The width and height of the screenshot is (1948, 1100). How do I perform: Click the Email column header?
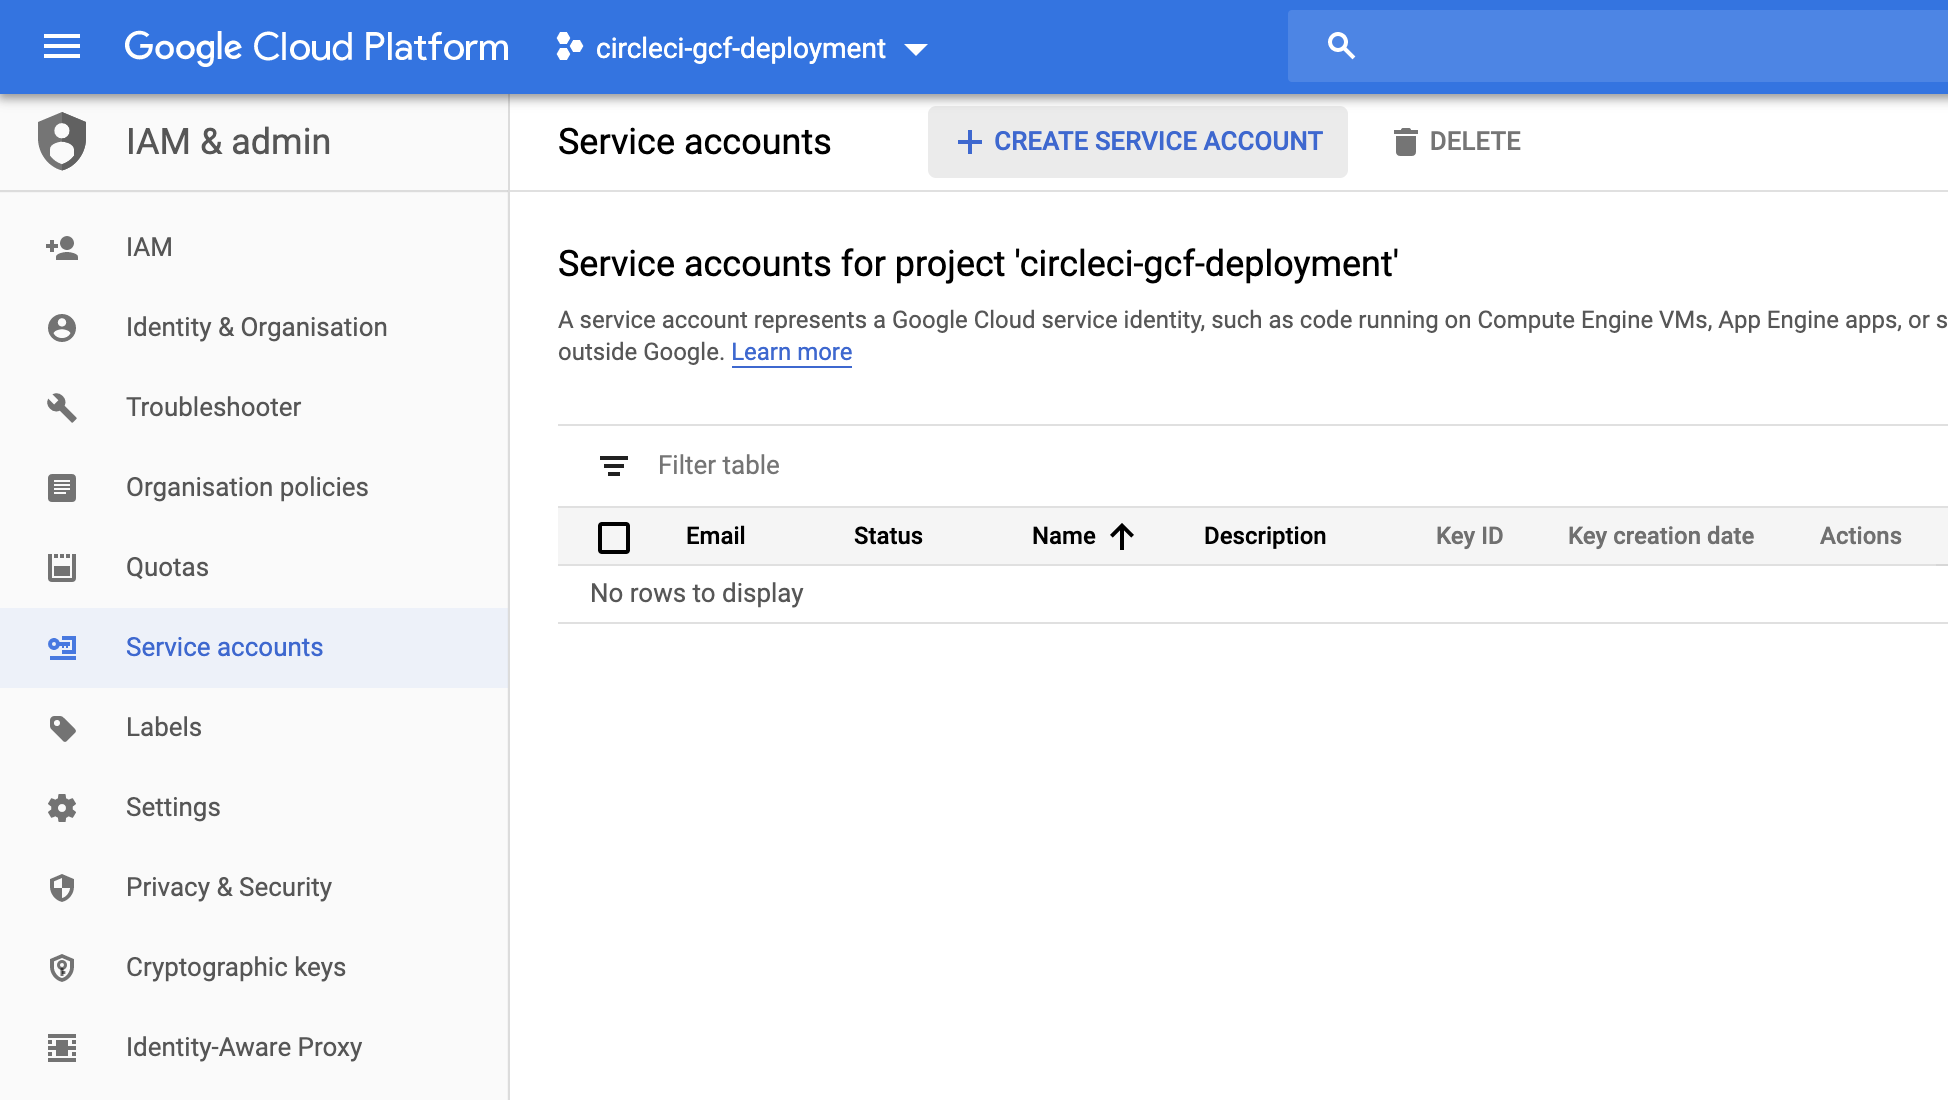tap(715, 536)
